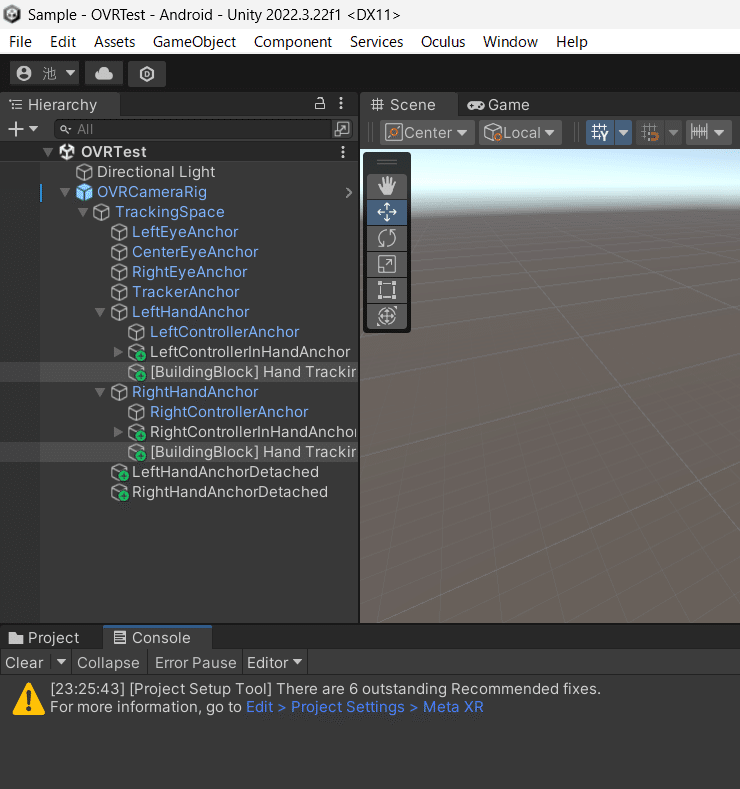
Task: Open the GameObject menu
Action: point(194,42)
